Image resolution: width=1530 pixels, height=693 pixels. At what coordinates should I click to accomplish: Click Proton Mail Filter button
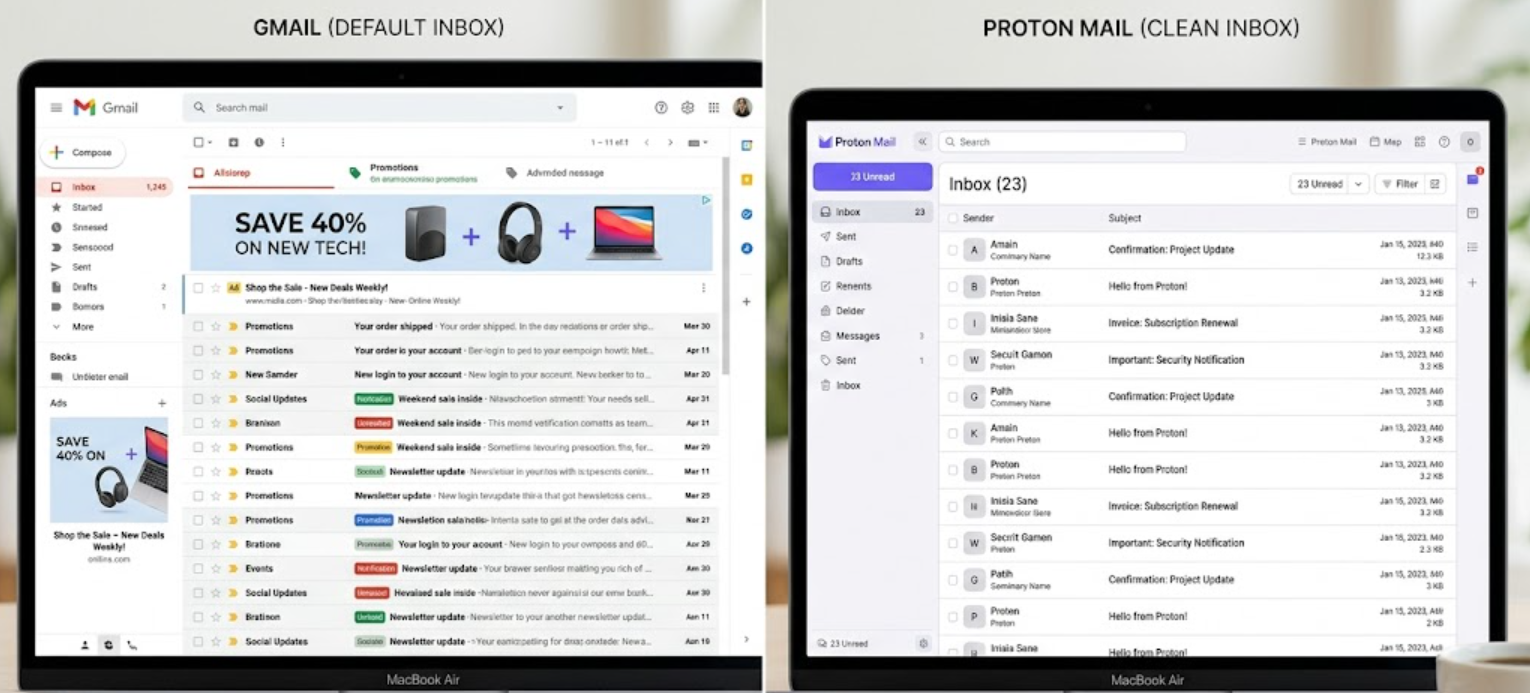(1399, 184)
